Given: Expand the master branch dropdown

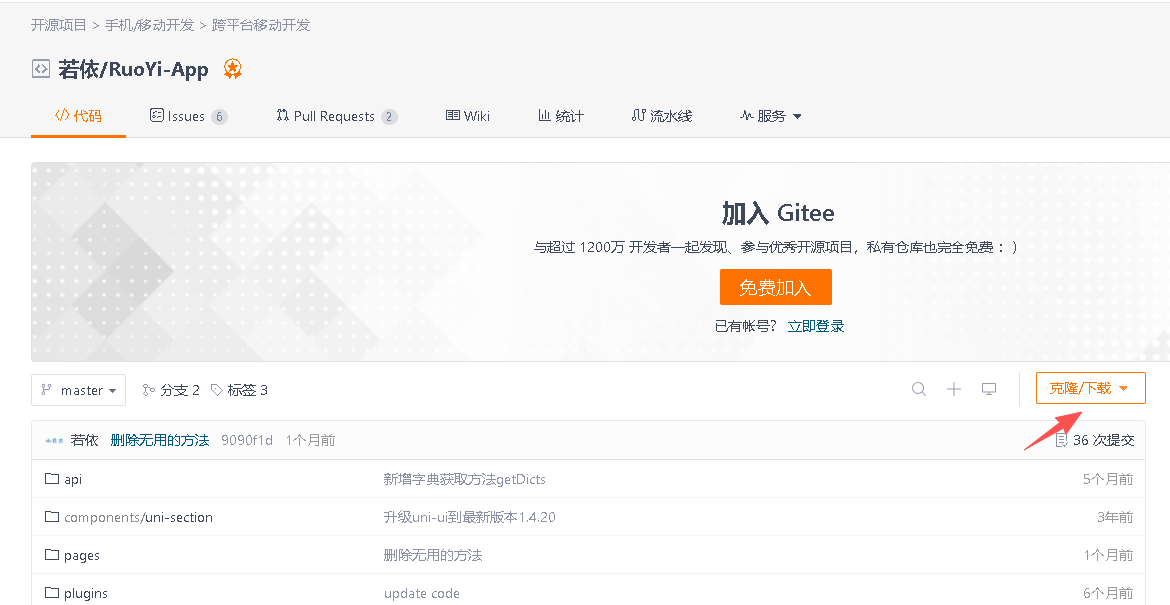Looking at the screenshot, I should pos(79,390).
